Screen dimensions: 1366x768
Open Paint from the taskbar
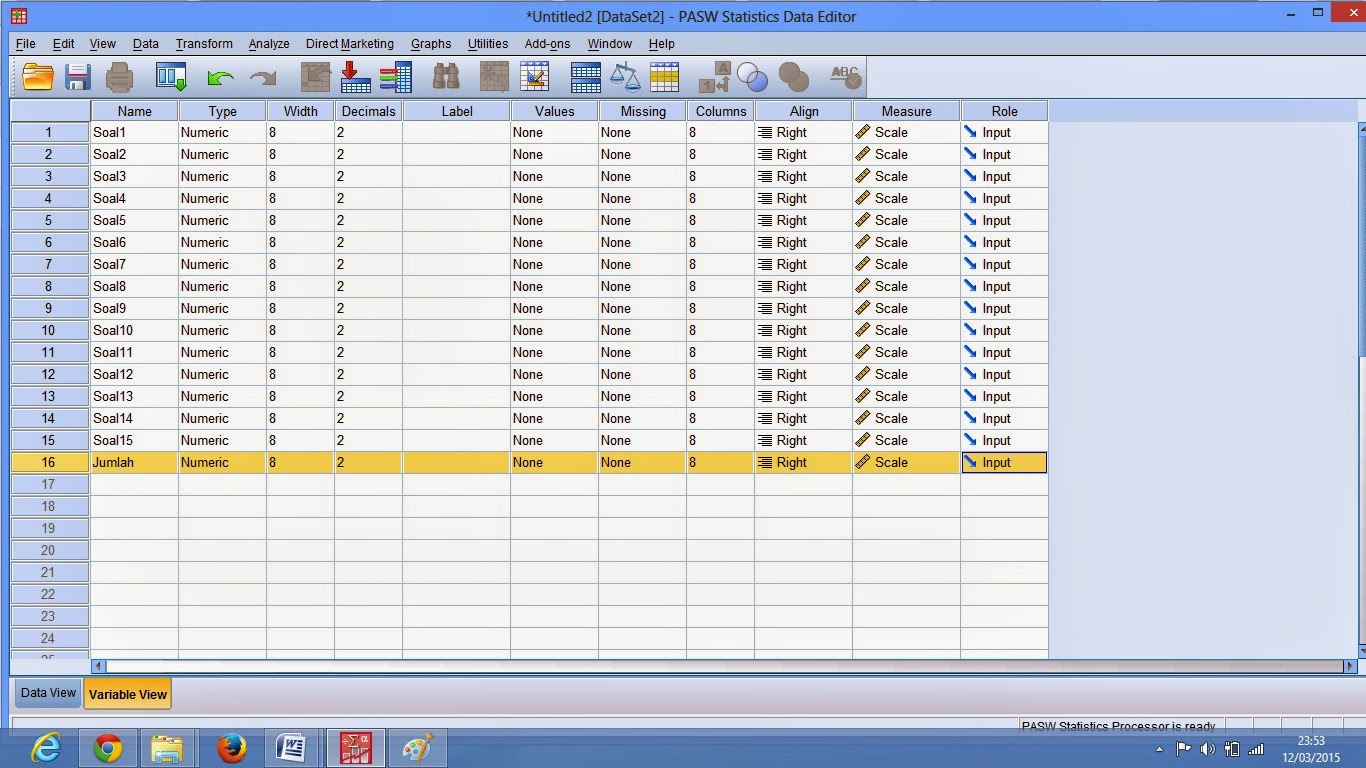(x=417, y=748)
